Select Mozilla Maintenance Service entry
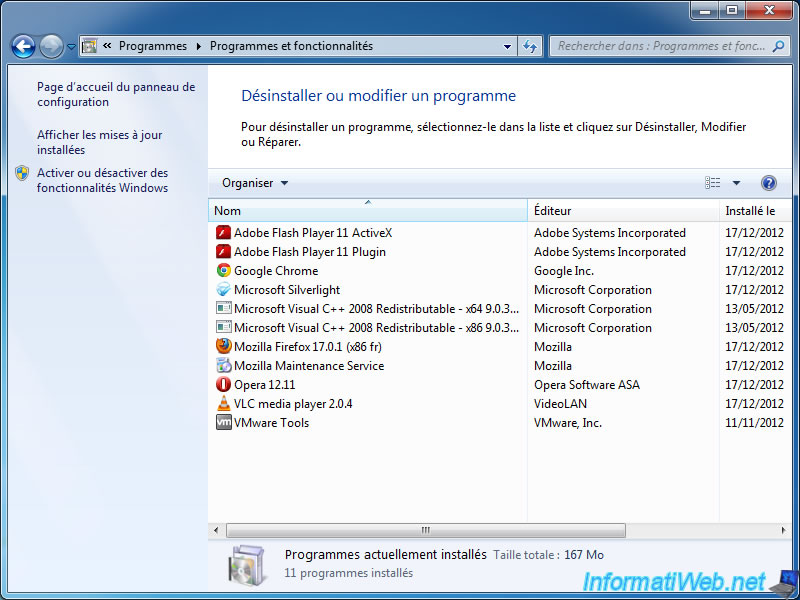This screenshot has width=800, height=600. 500,366
